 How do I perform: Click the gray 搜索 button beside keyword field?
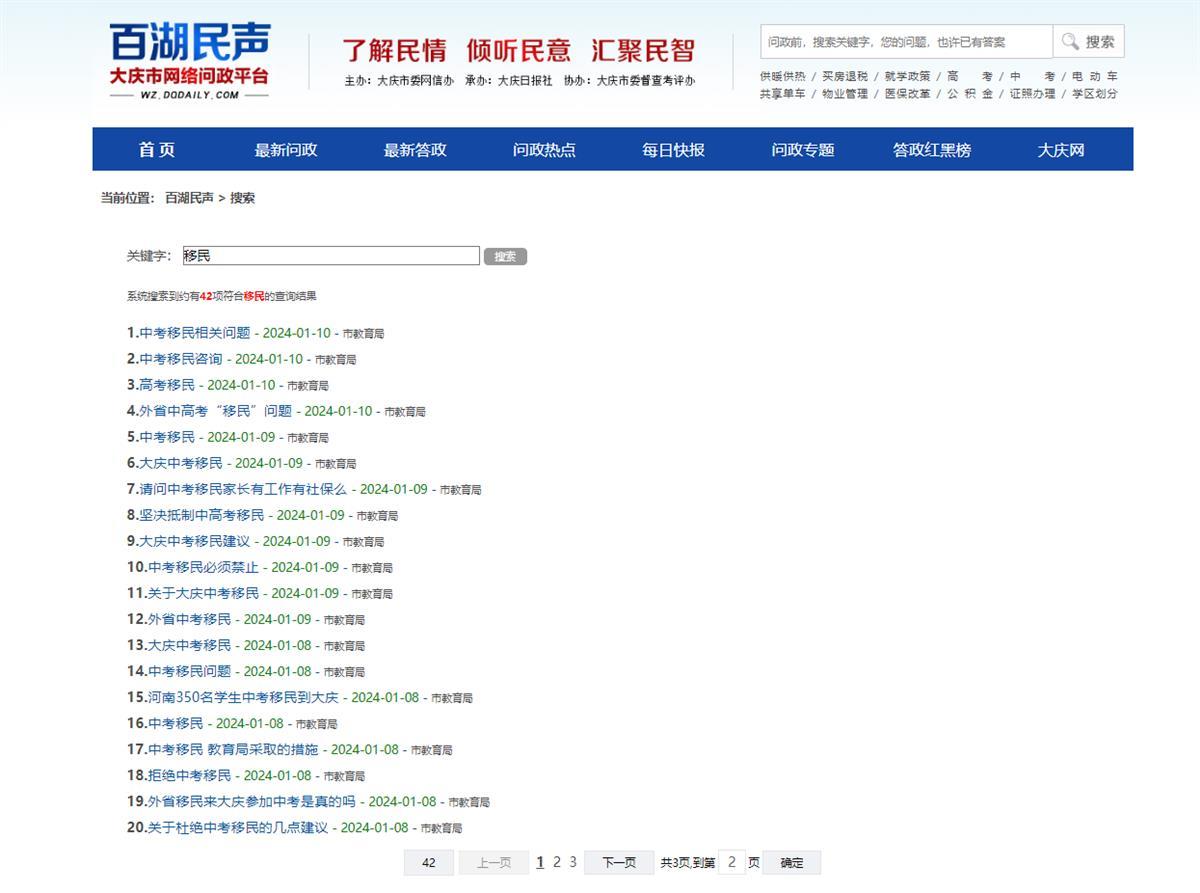point(505,257)
